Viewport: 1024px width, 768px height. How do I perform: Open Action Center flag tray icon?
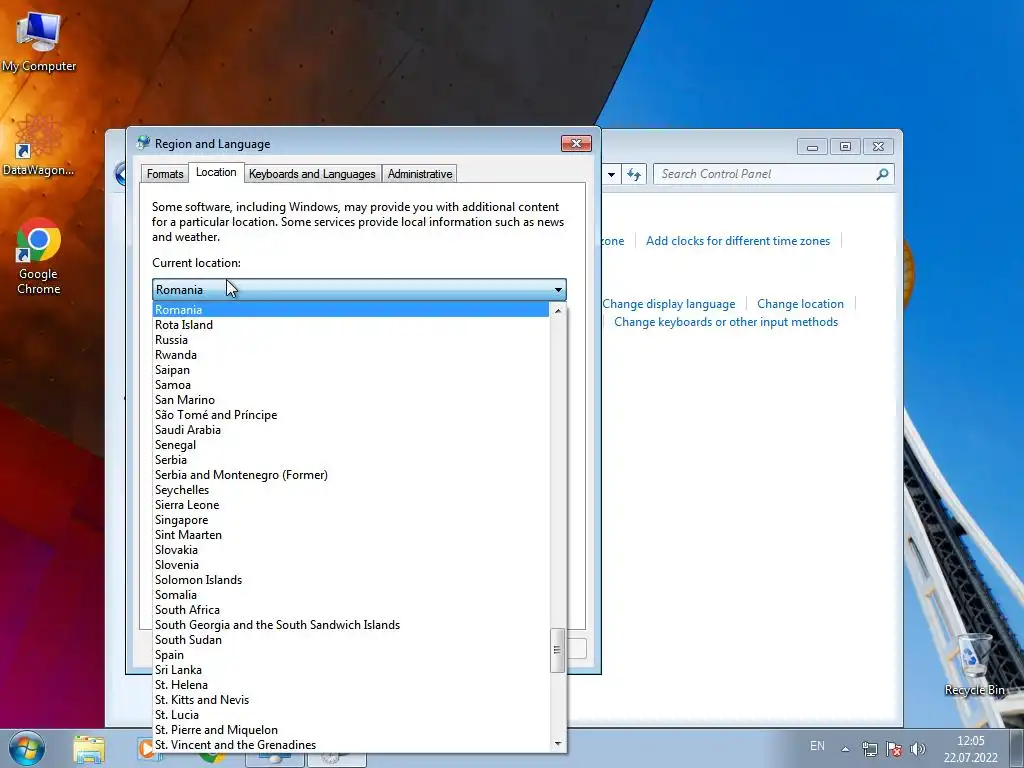coord(894,749)
